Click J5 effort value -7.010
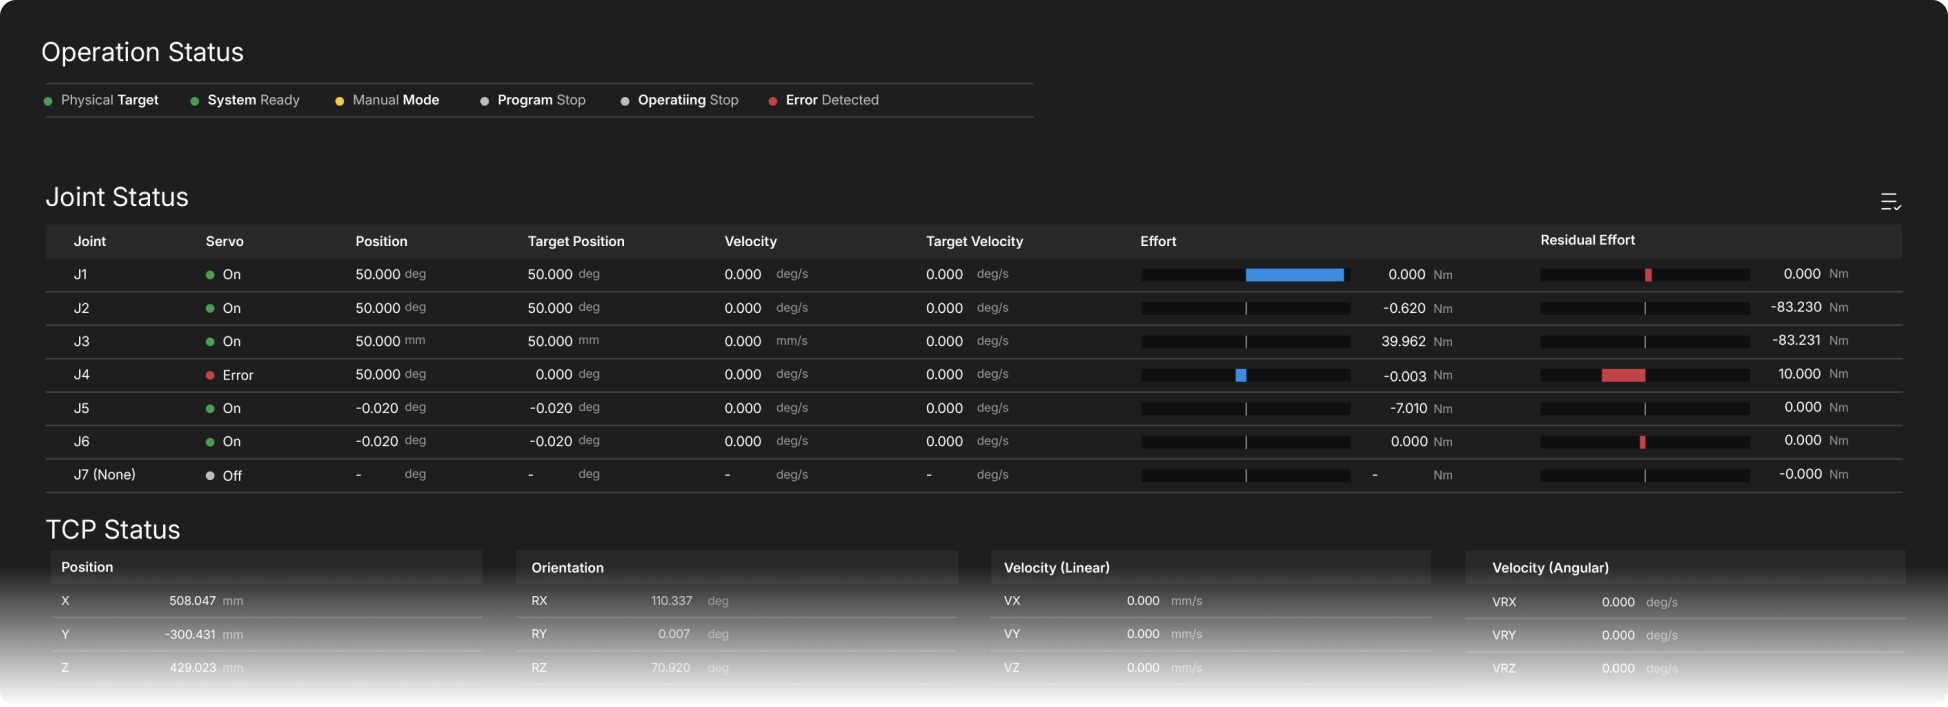 [1409, 408]
